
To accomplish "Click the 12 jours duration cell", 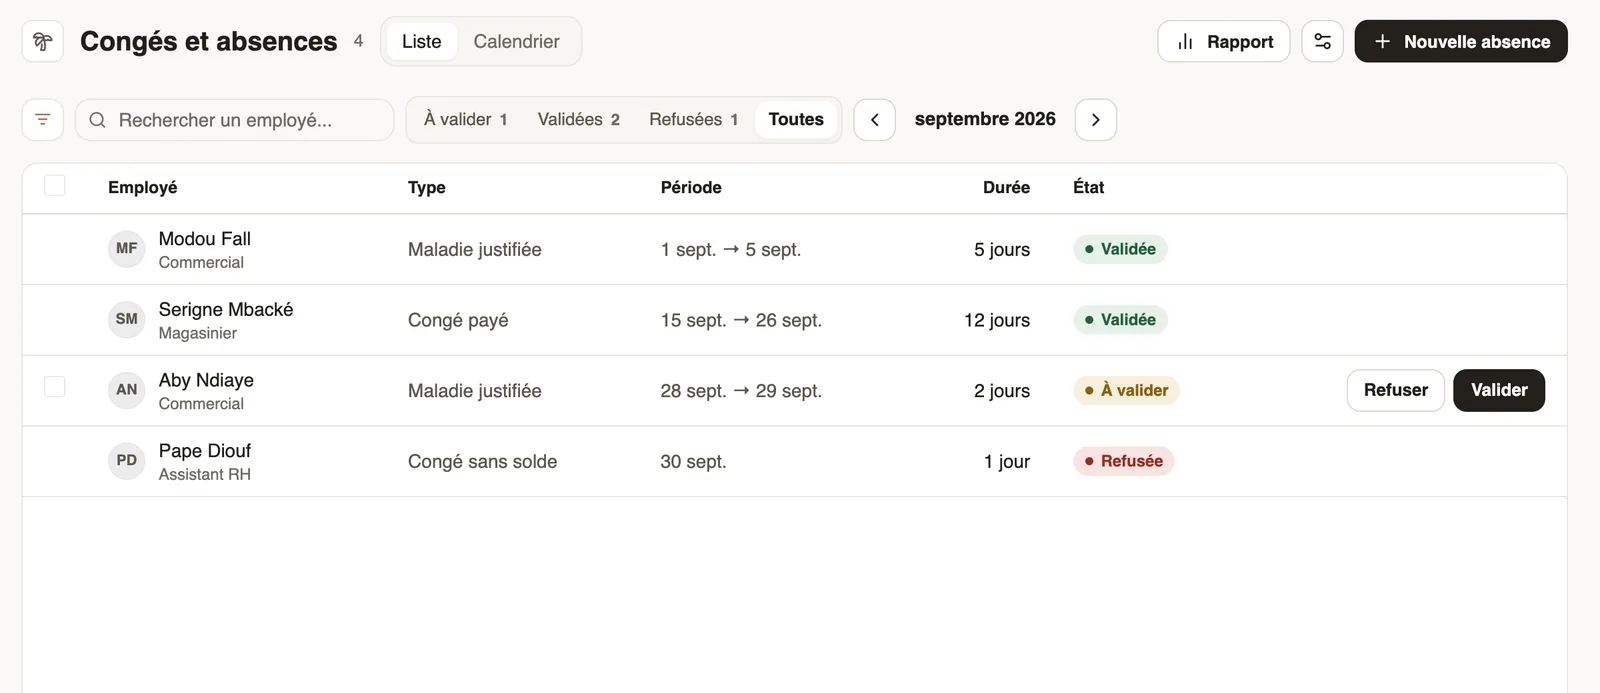I will pos(997,320).
